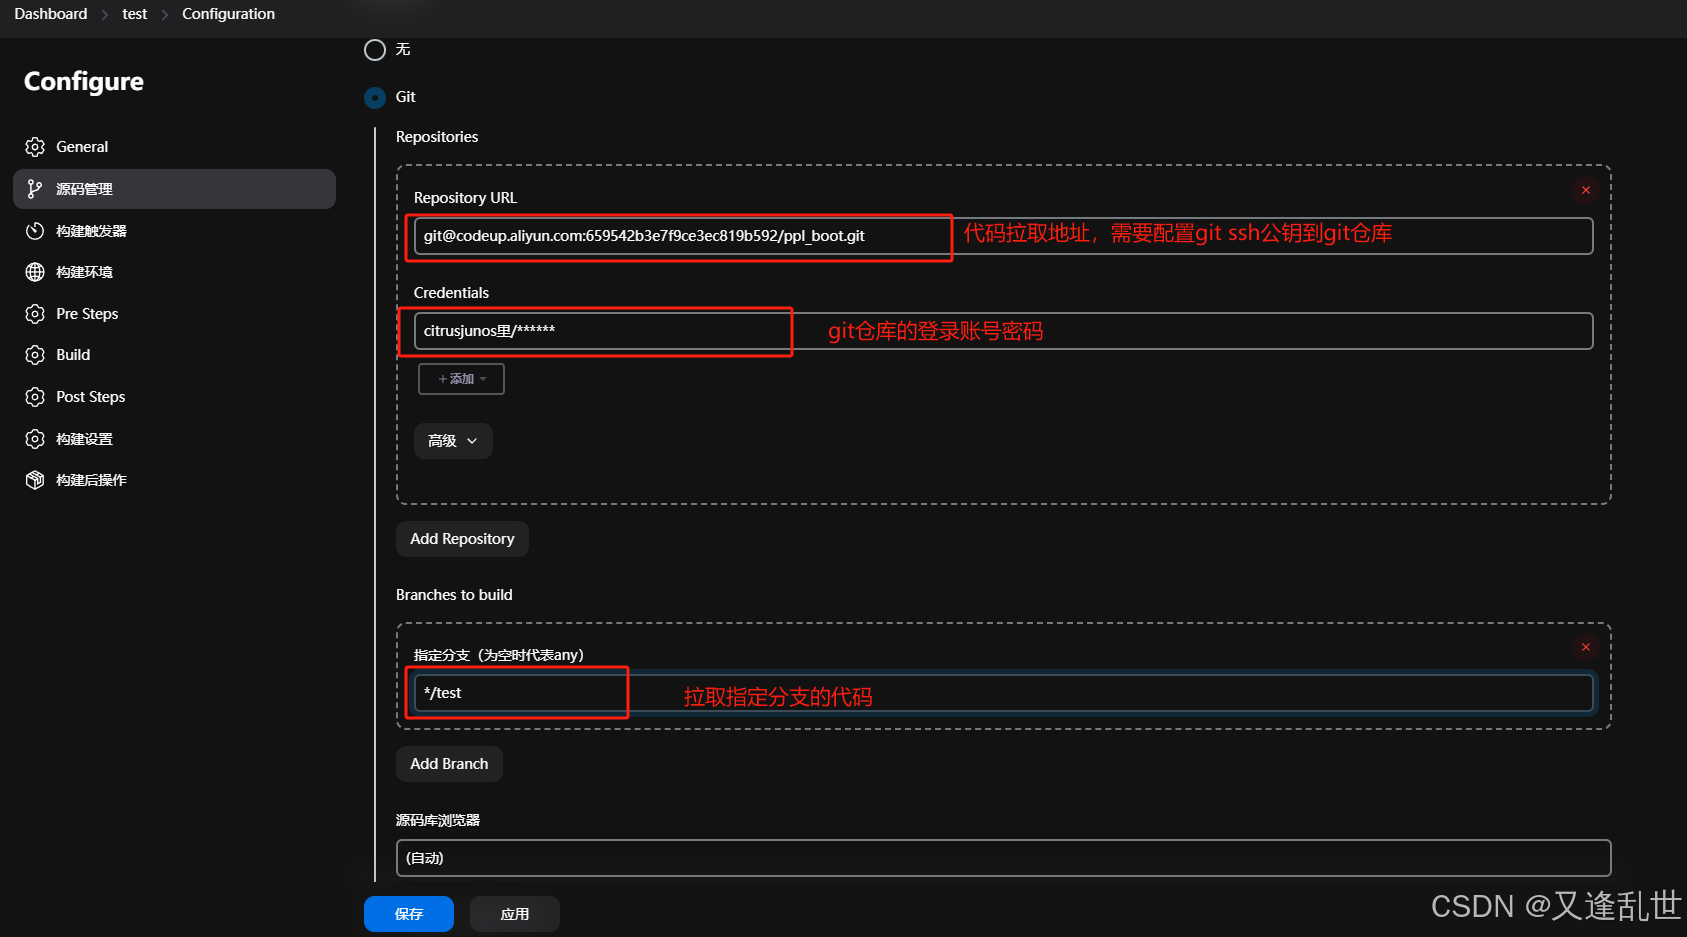Delete the branch specifier with red X
1687x937 pixels.
tap(1586, 647)
